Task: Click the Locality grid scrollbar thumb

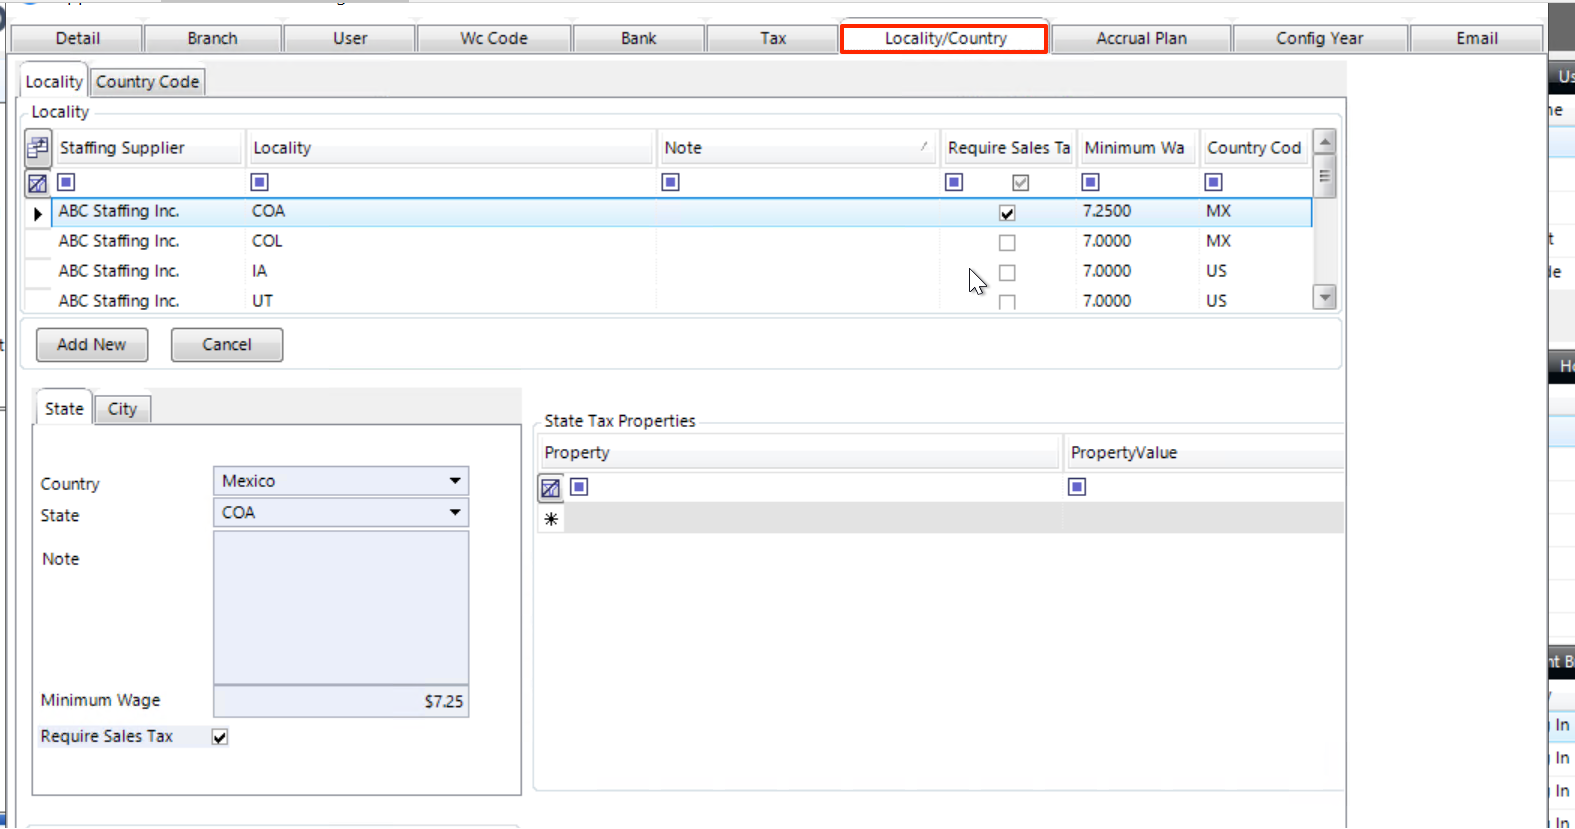Action: tap(1325, 176)
